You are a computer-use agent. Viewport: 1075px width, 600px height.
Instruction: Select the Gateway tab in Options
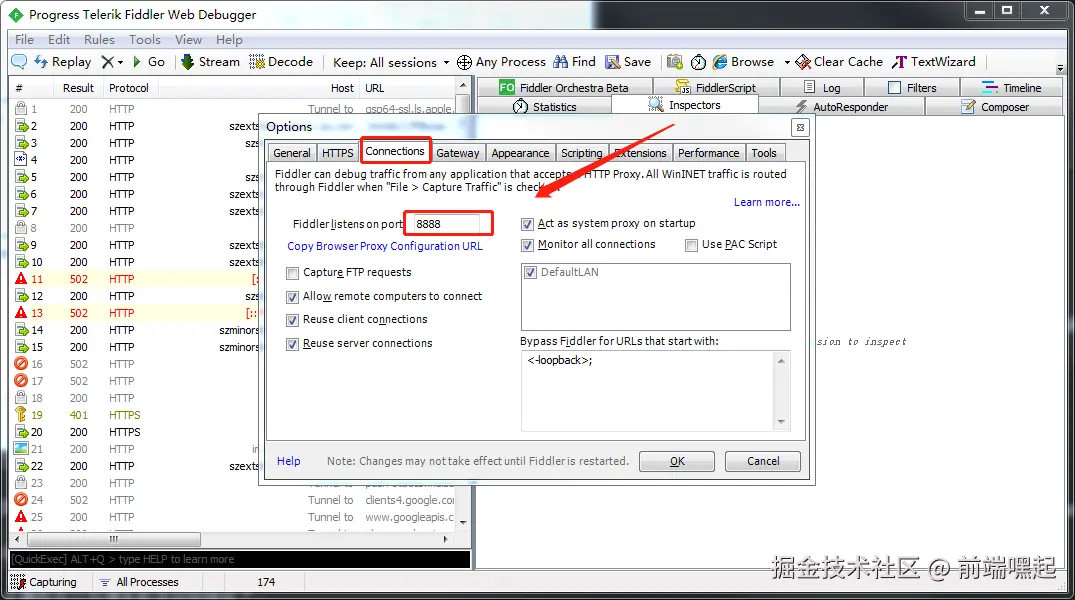click(458, 153)
